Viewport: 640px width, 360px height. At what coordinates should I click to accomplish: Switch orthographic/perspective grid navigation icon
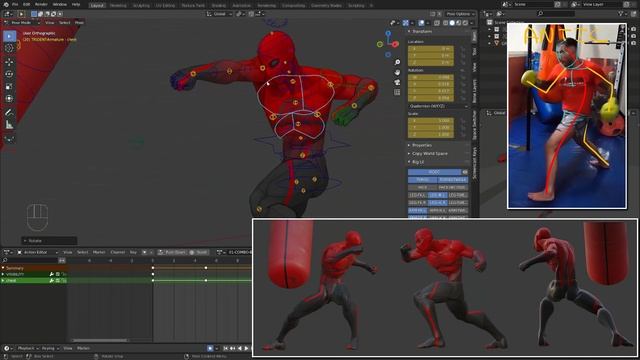pos(397,93)
